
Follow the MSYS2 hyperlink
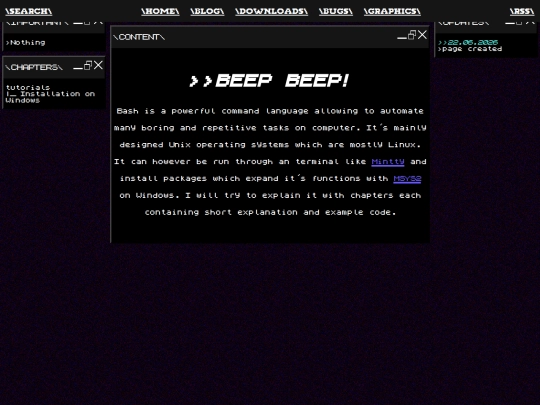pos(407,179)
